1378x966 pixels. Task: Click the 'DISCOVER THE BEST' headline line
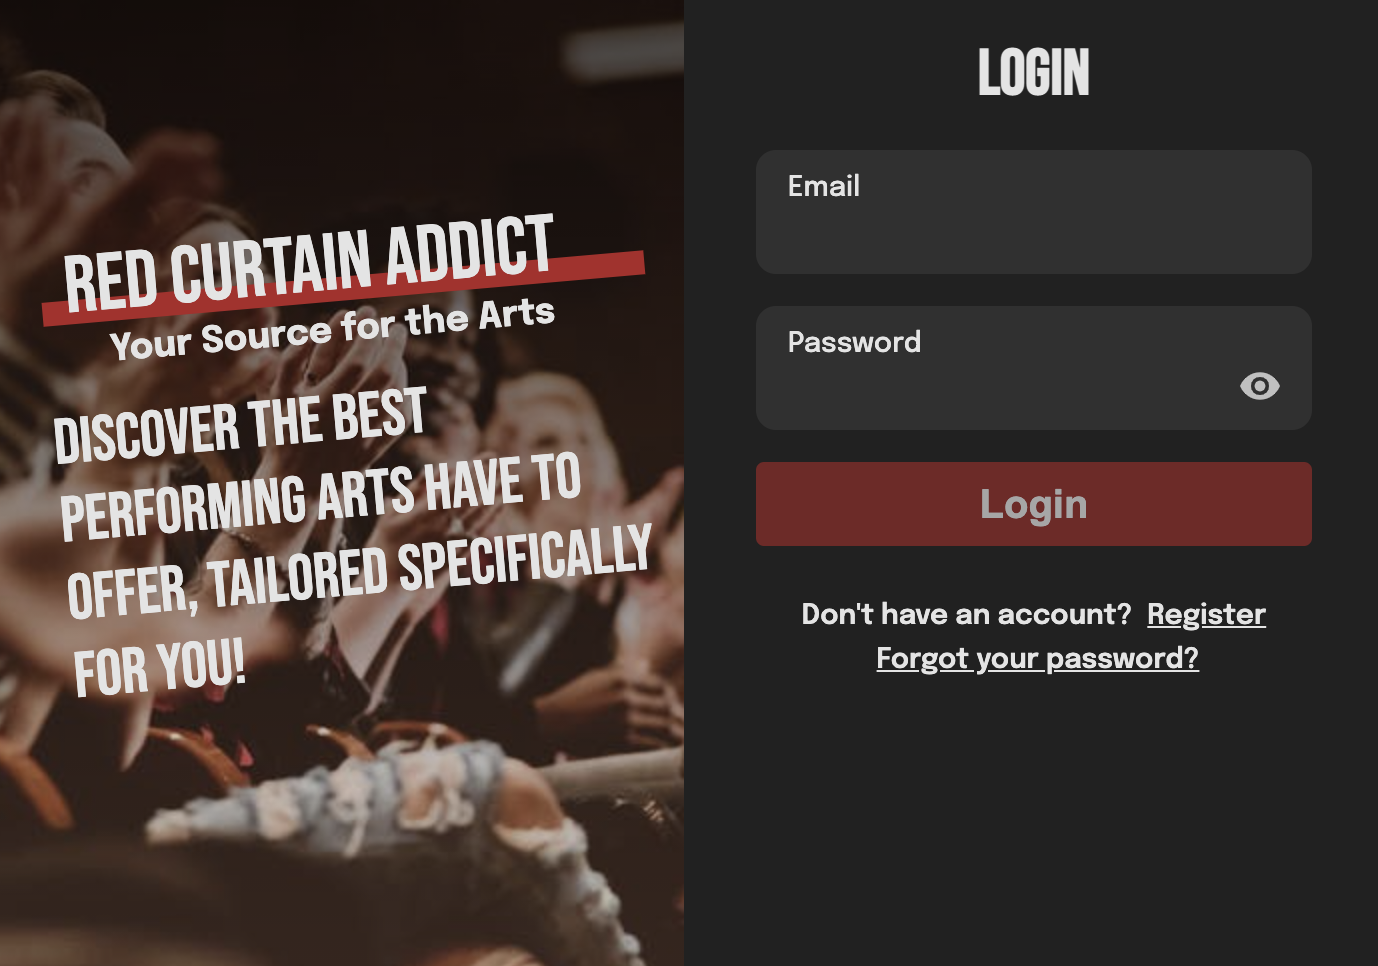click(240, 426)
